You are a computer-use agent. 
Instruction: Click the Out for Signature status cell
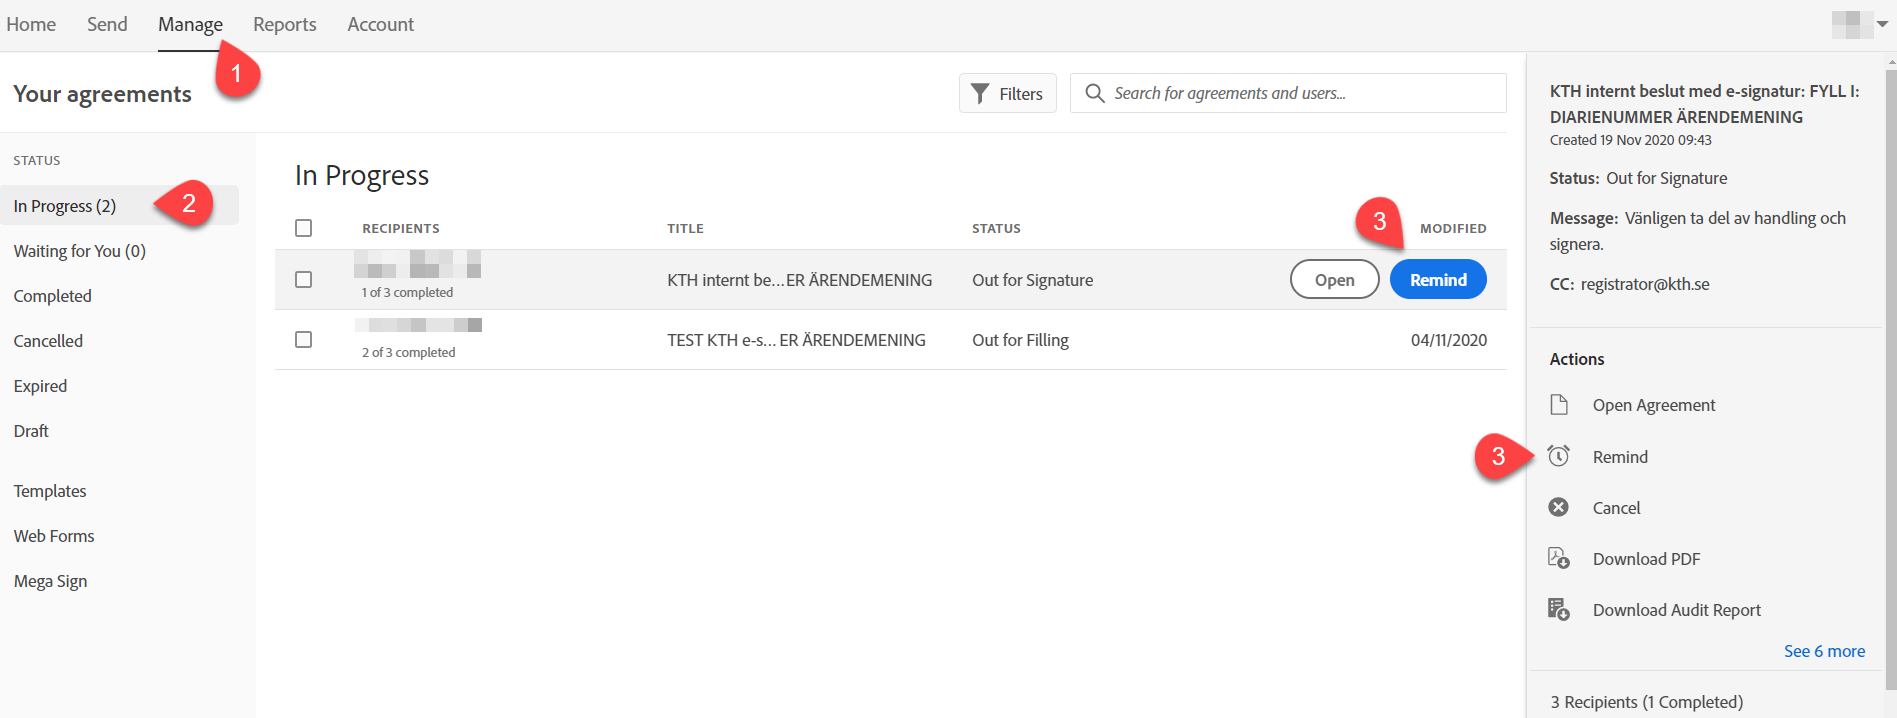pos(1032,280)
